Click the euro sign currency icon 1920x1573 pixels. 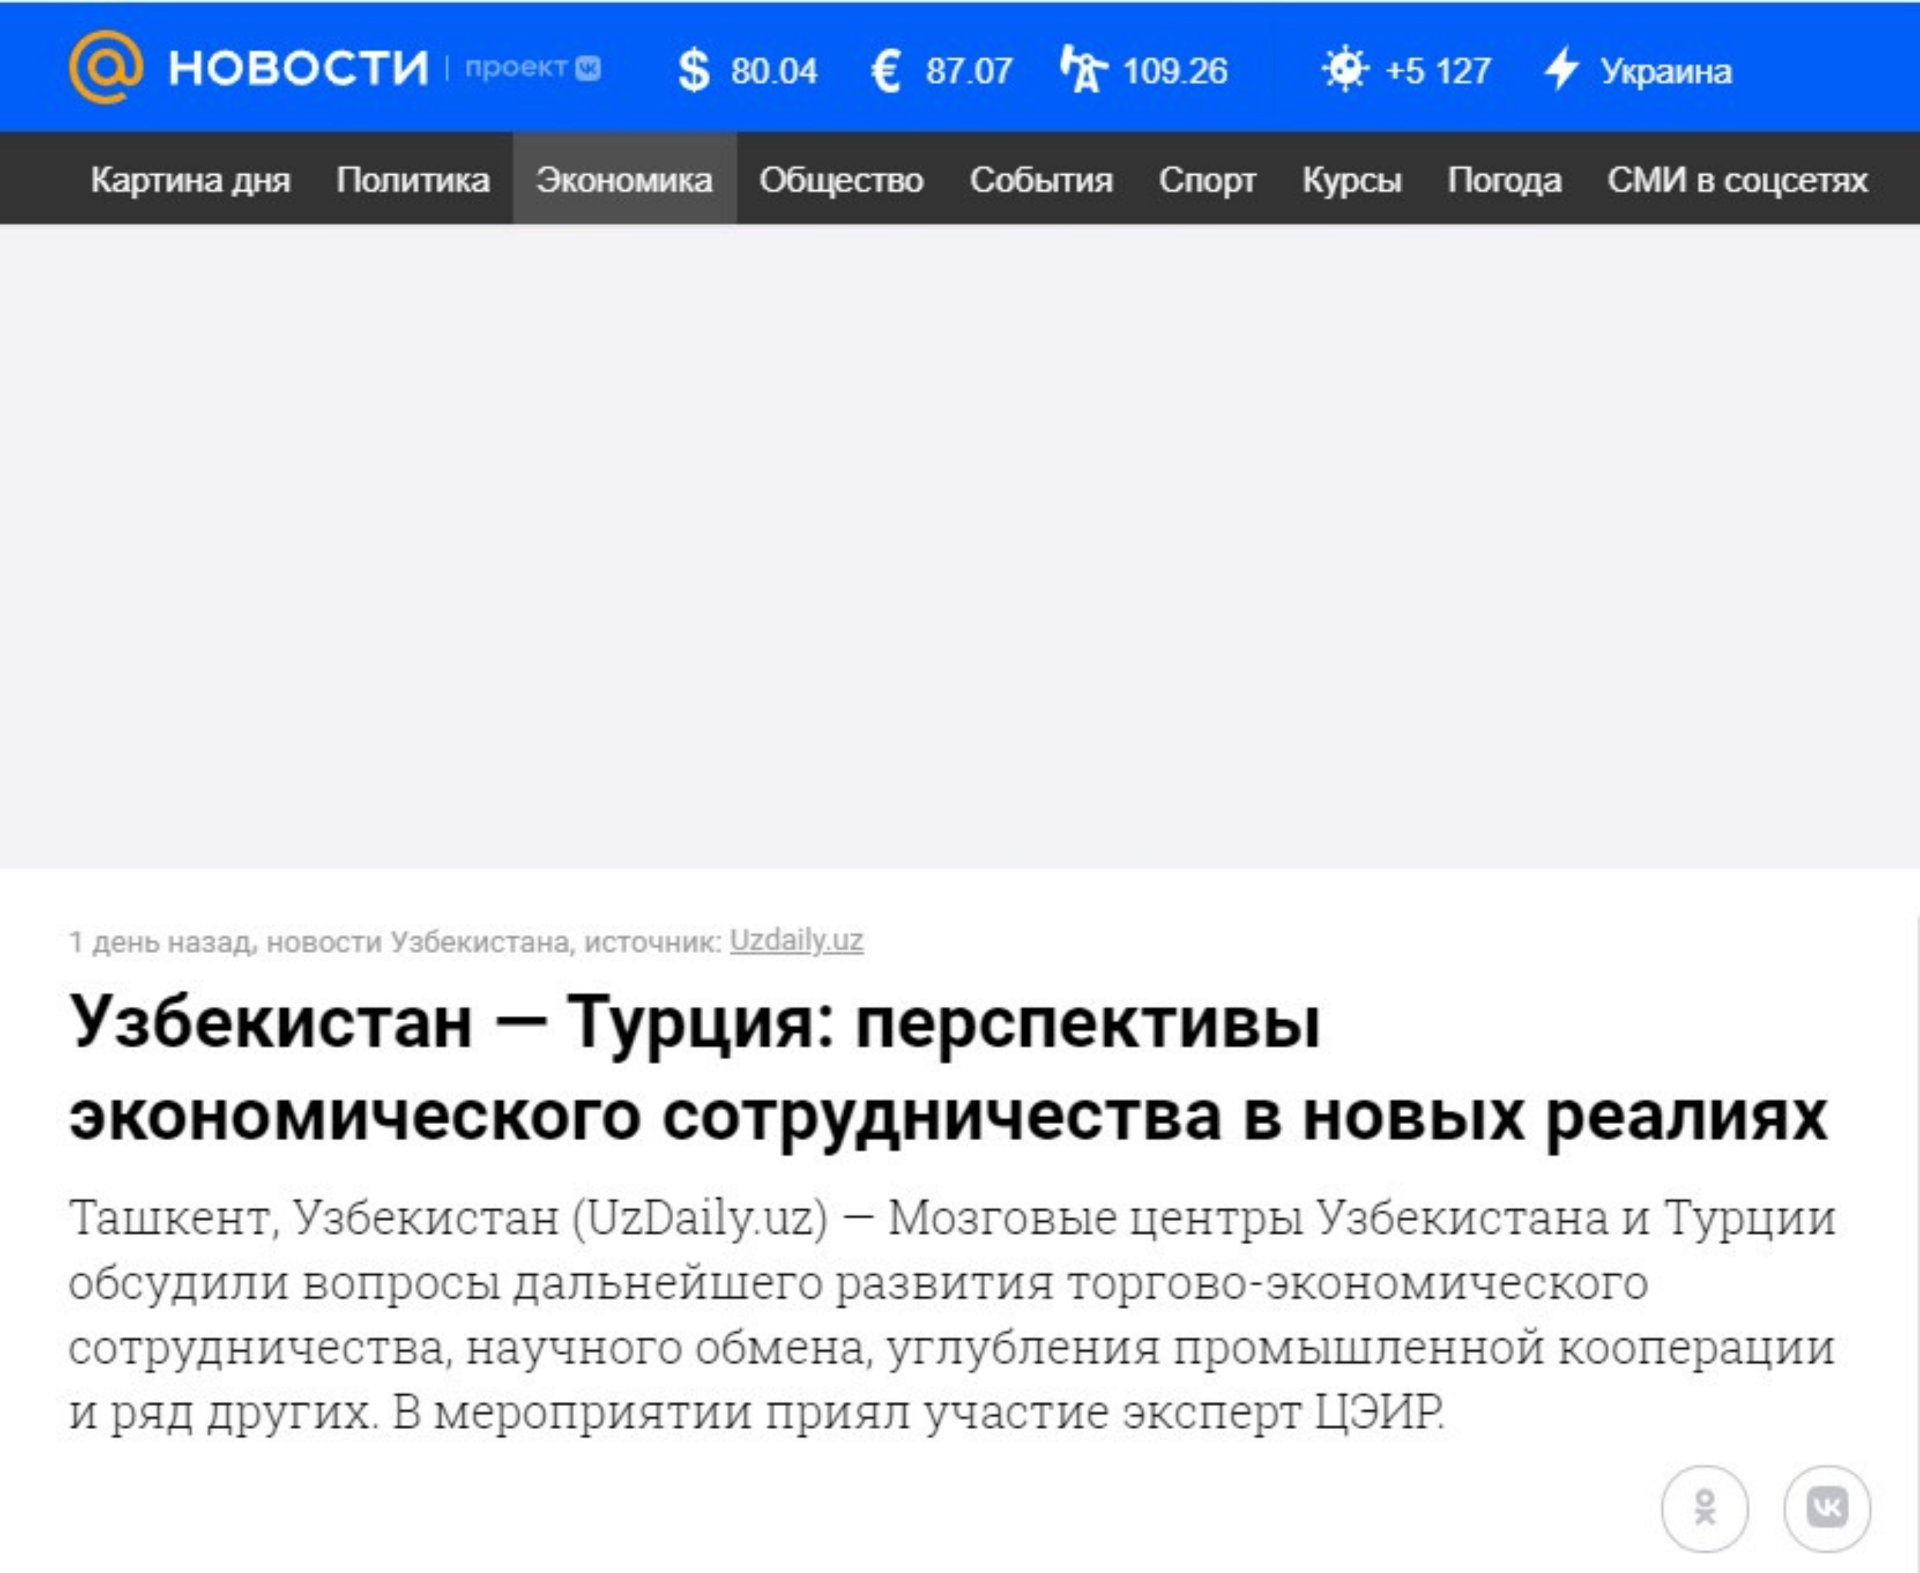[886, 71]
